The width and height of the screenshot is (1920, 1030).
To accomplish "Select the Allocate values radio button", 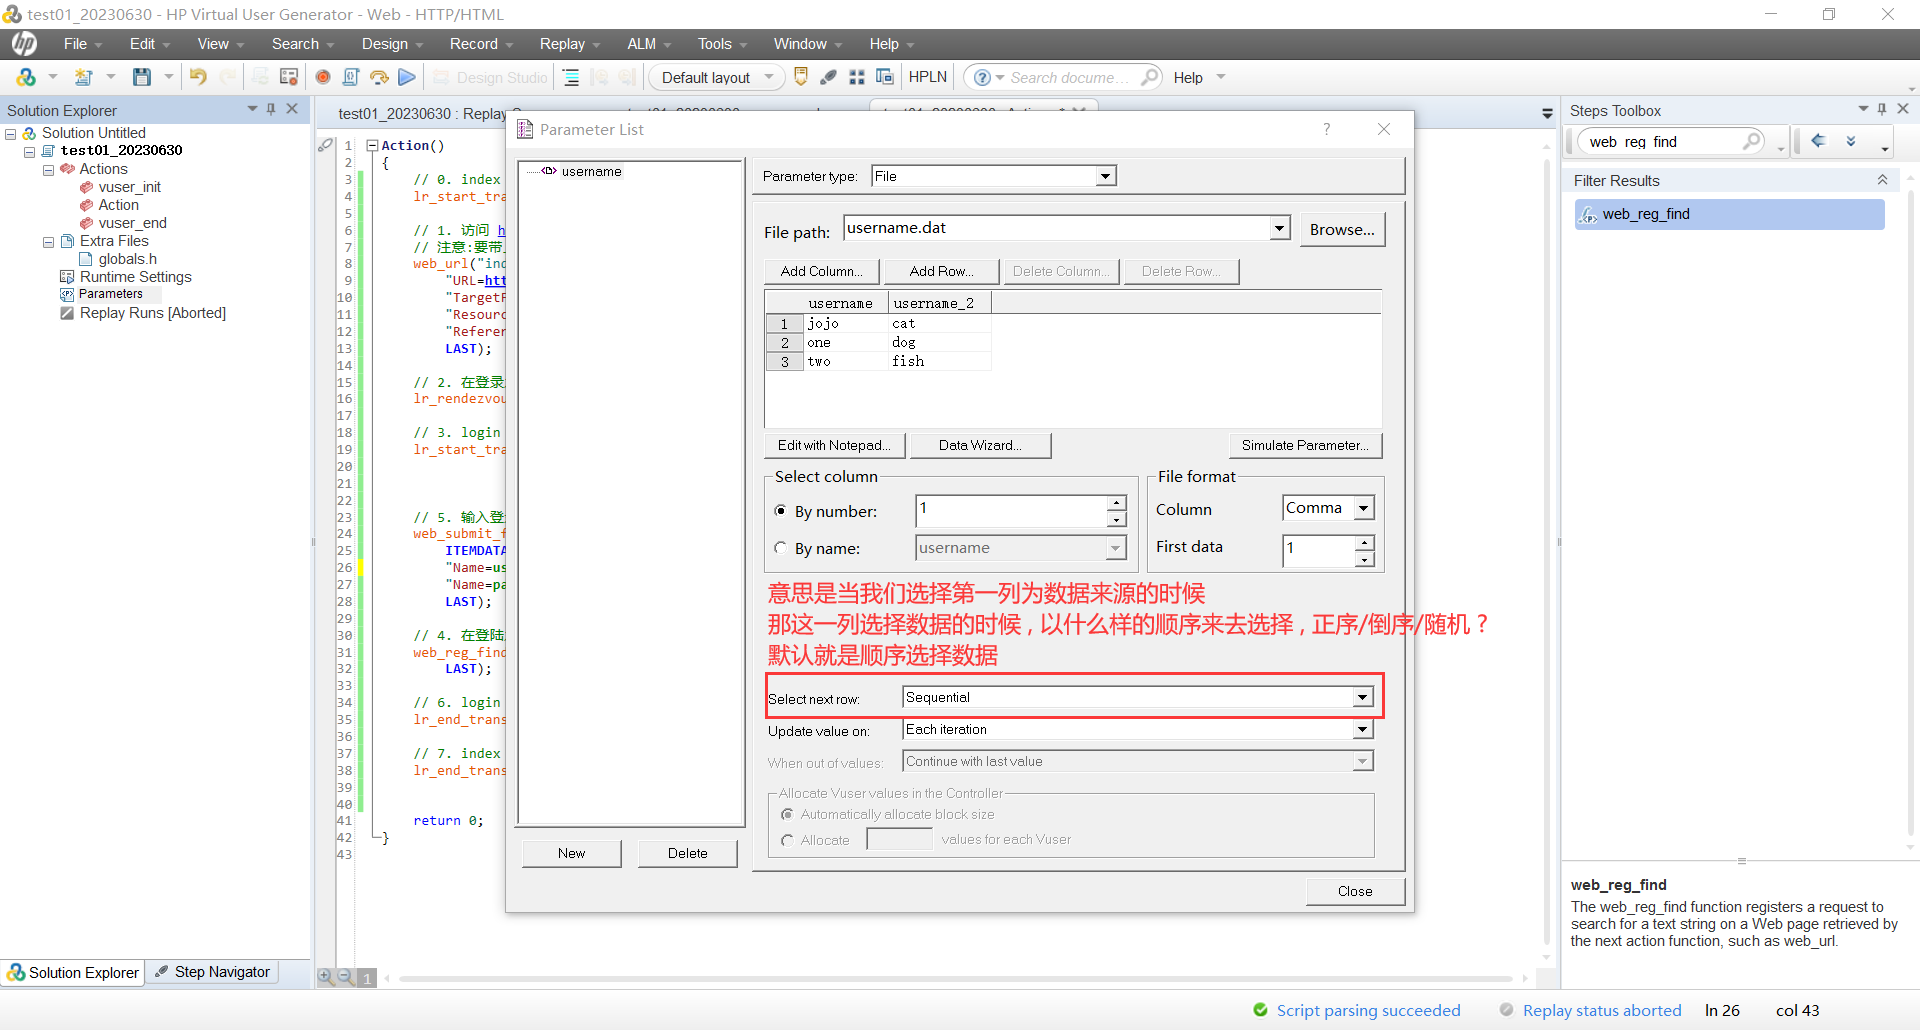I will click(x=787, y=840).
